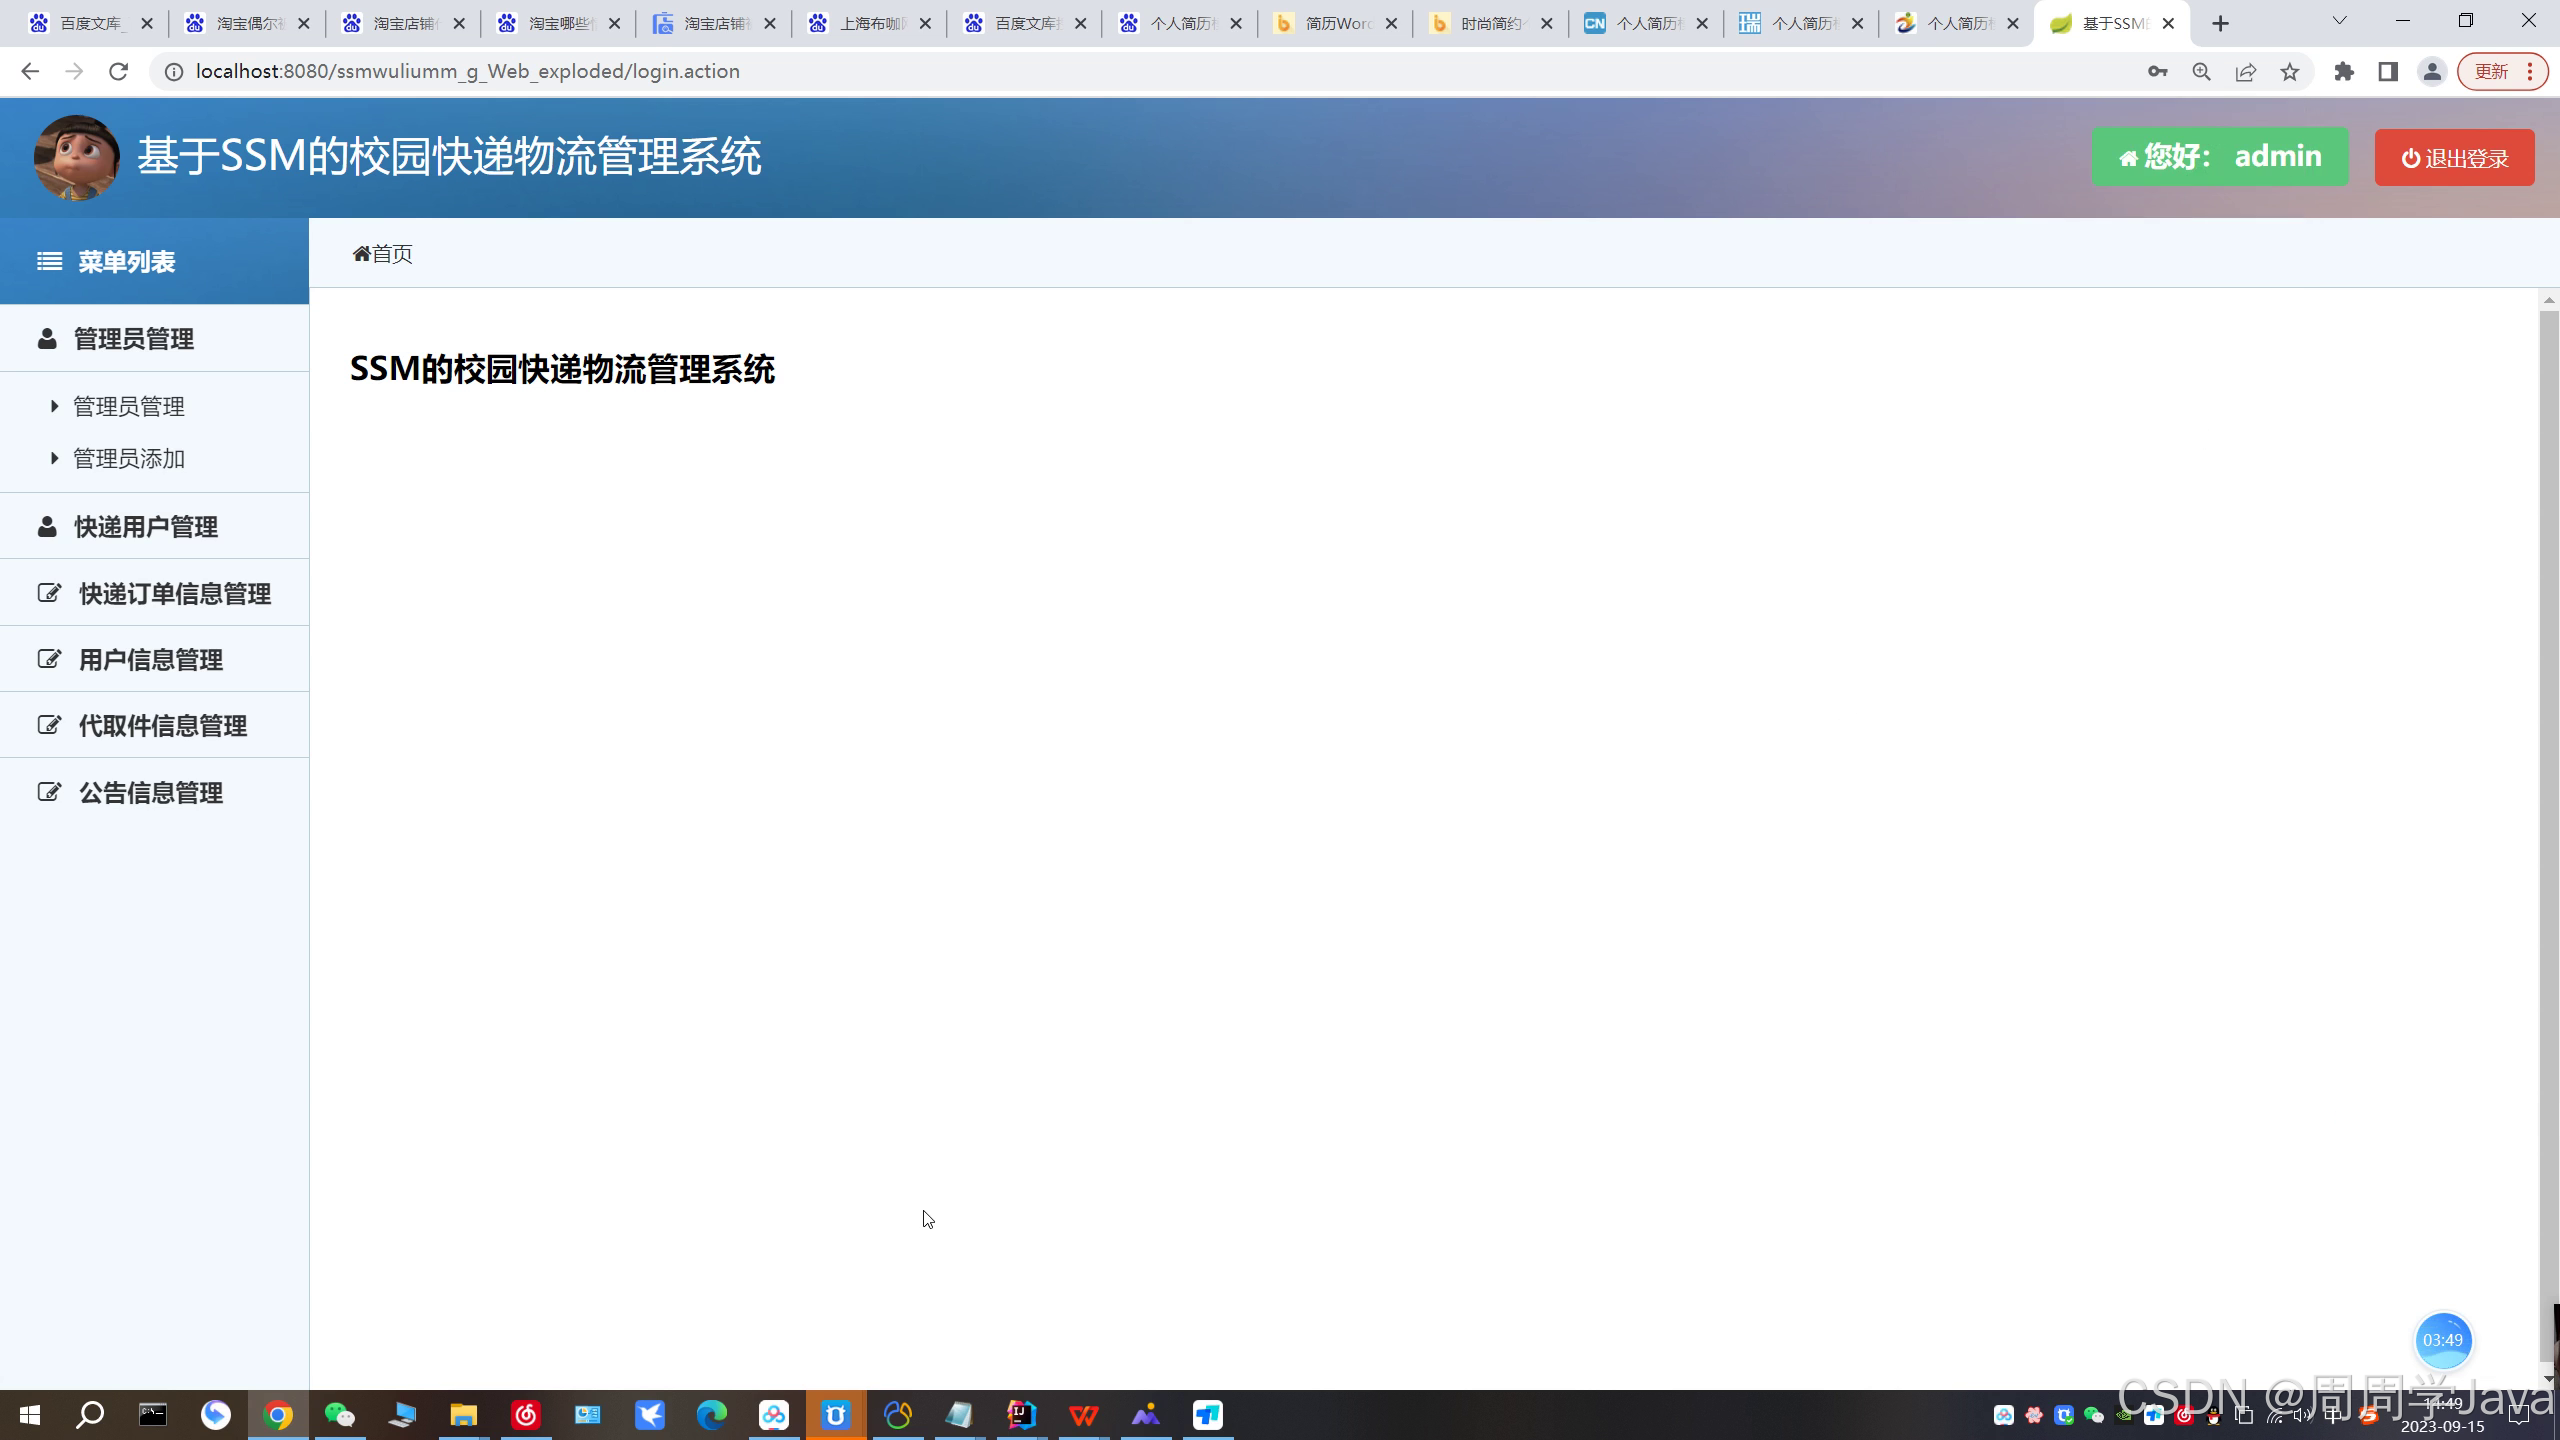Open IntelliJ IDEA from the taskbar
Screen dimensions: 2560x1440
[x=1021, y=1415]
